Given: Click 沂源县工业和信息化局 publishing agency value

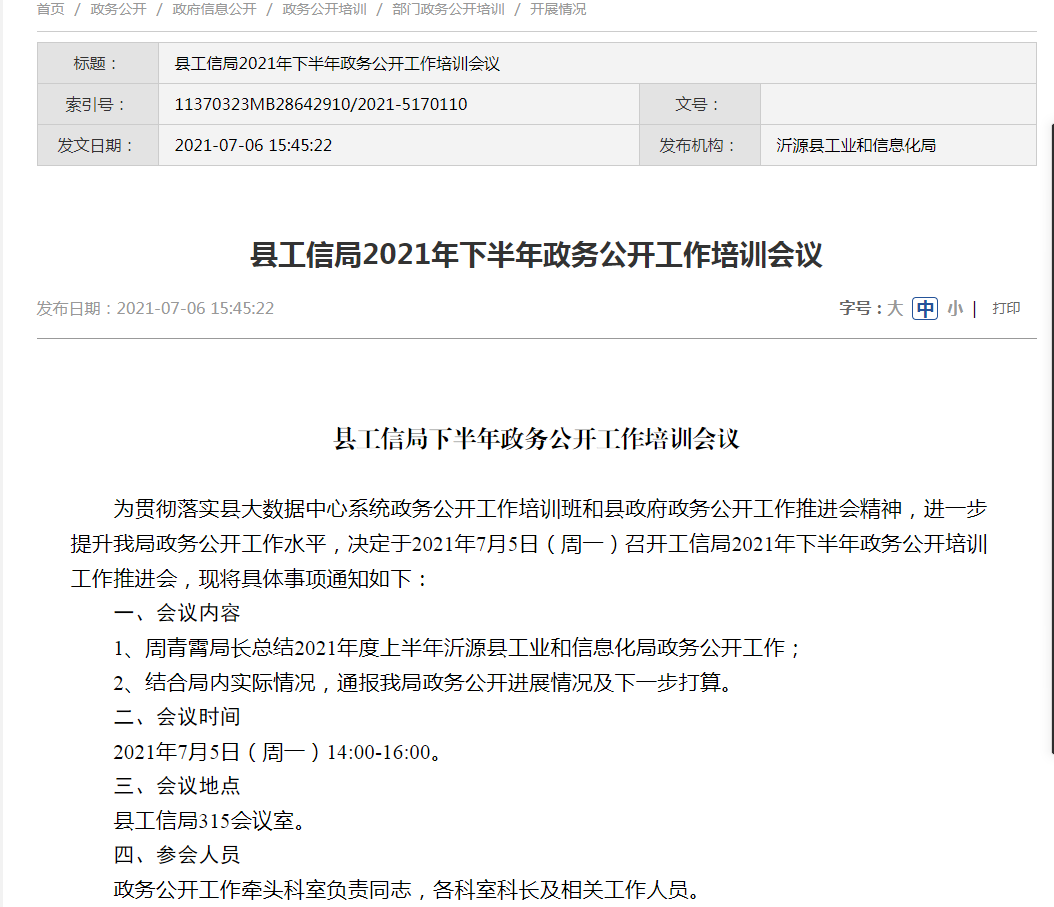Looking at the screenshot, I should coord(856,146).
